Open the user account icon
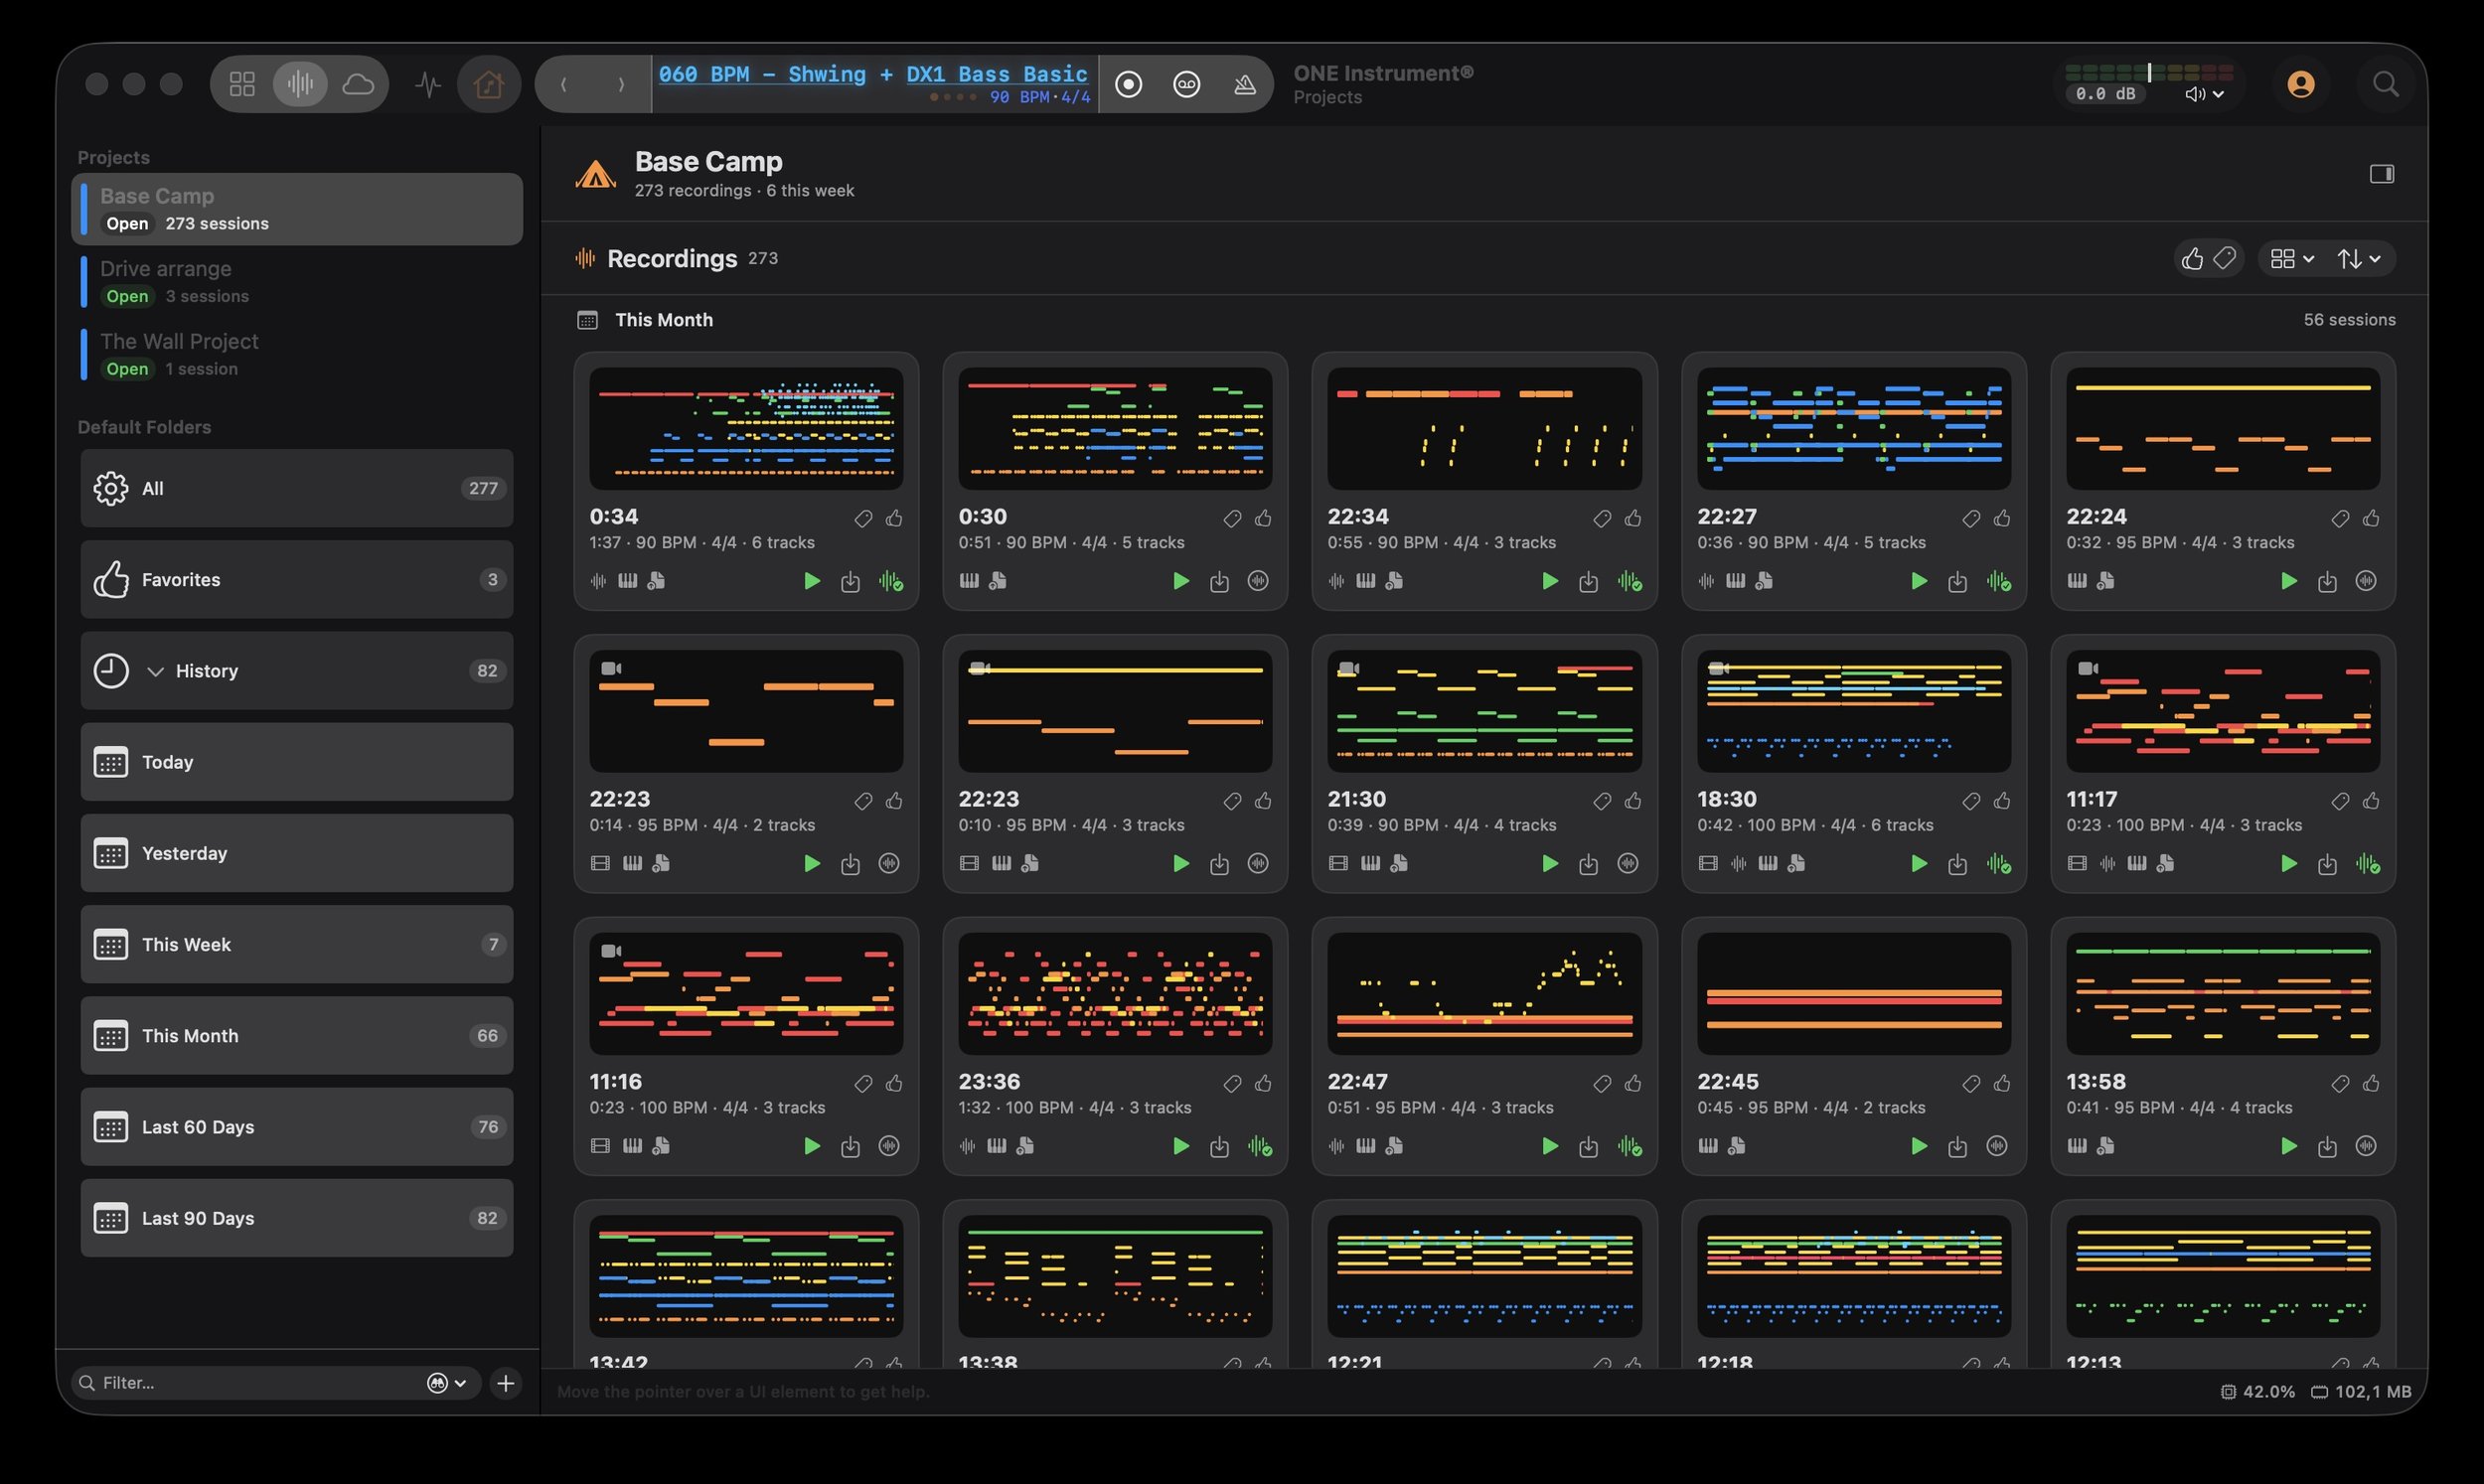2484x1484 pixels. (x=2300, y=84)
